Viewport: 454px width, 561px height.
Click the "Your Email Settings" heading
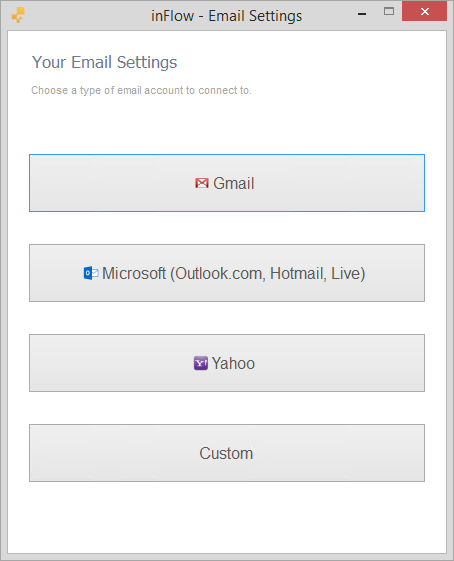coord(104,63)
